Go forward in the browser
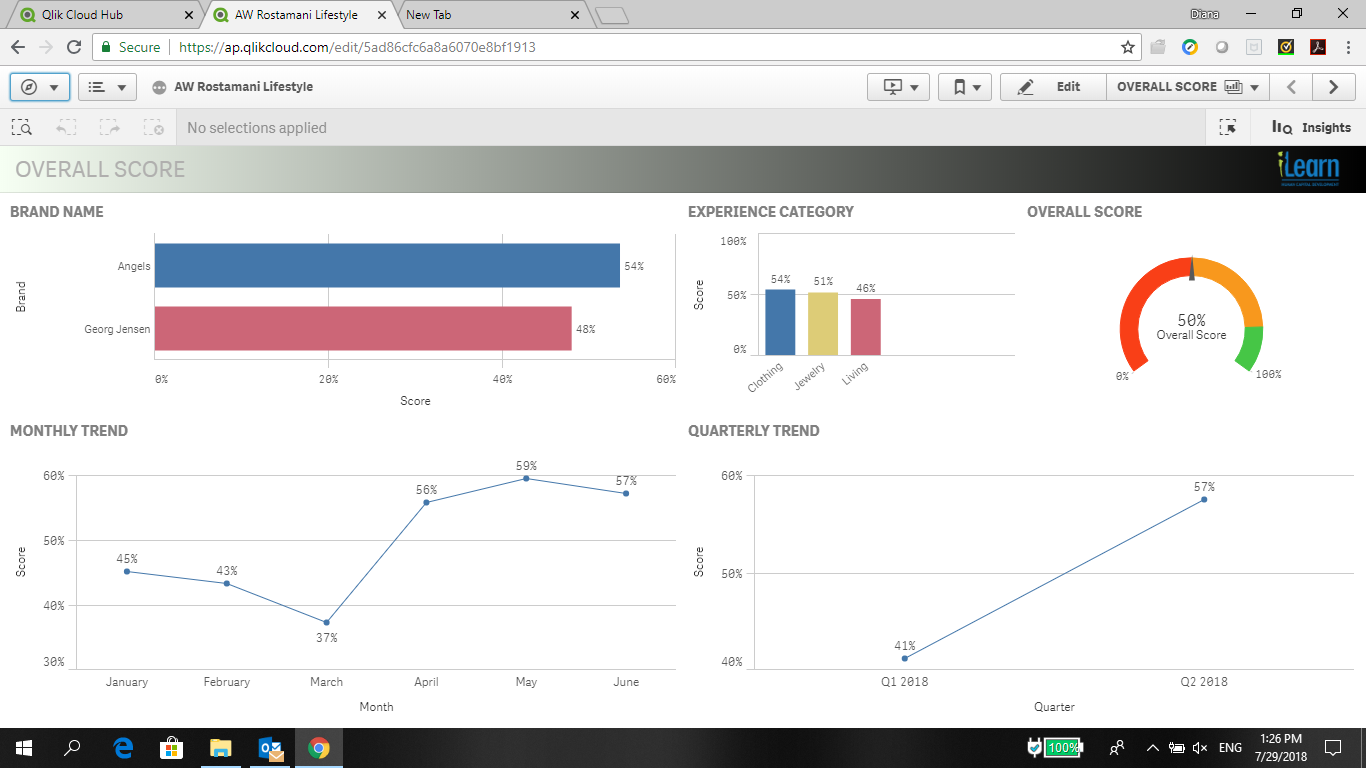This screenshot has width=1366, height=768. [46, 47]
